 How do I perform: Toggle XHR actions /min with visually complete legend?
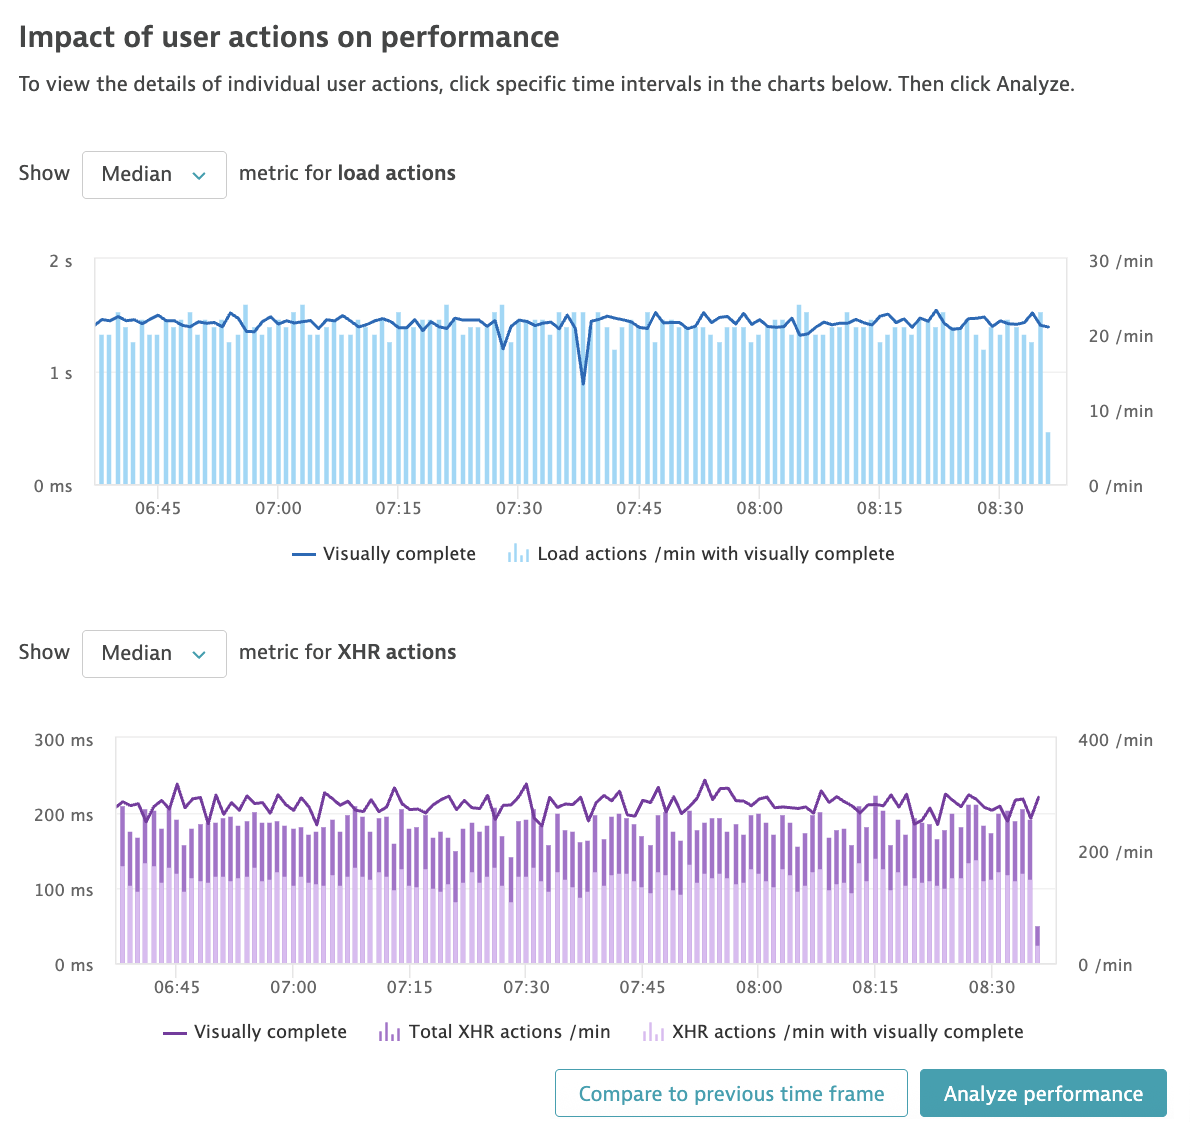[849, 1031]
